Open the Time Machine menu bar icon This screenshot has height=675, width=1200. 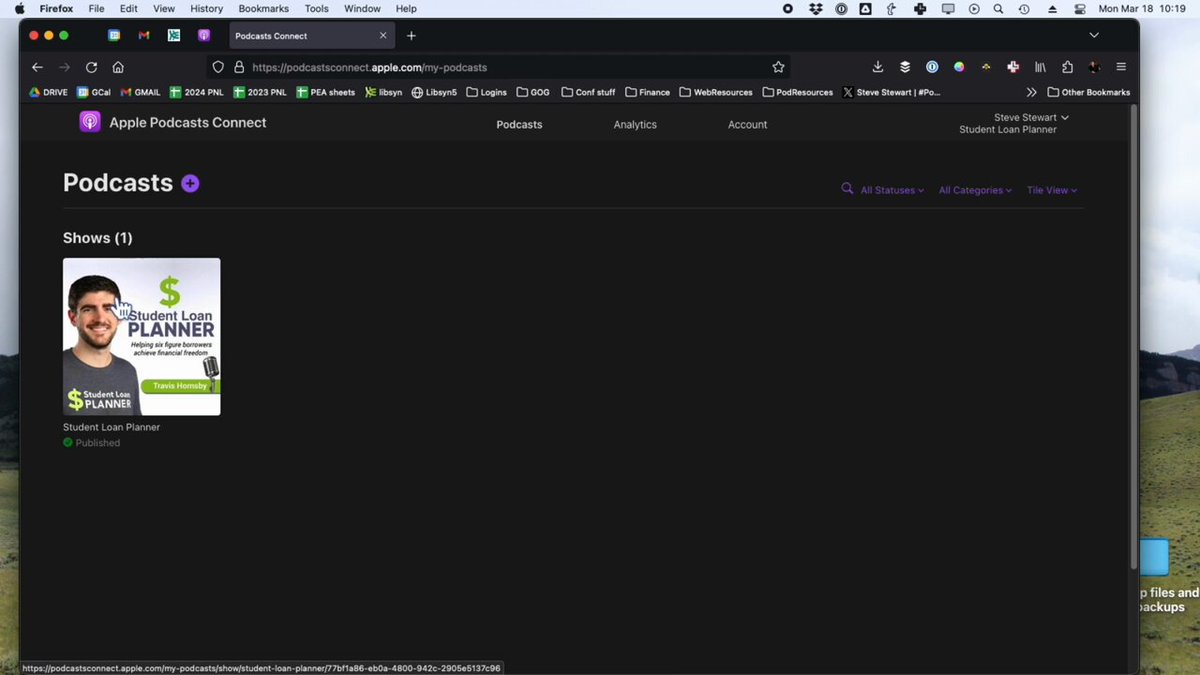(1024, 8)
